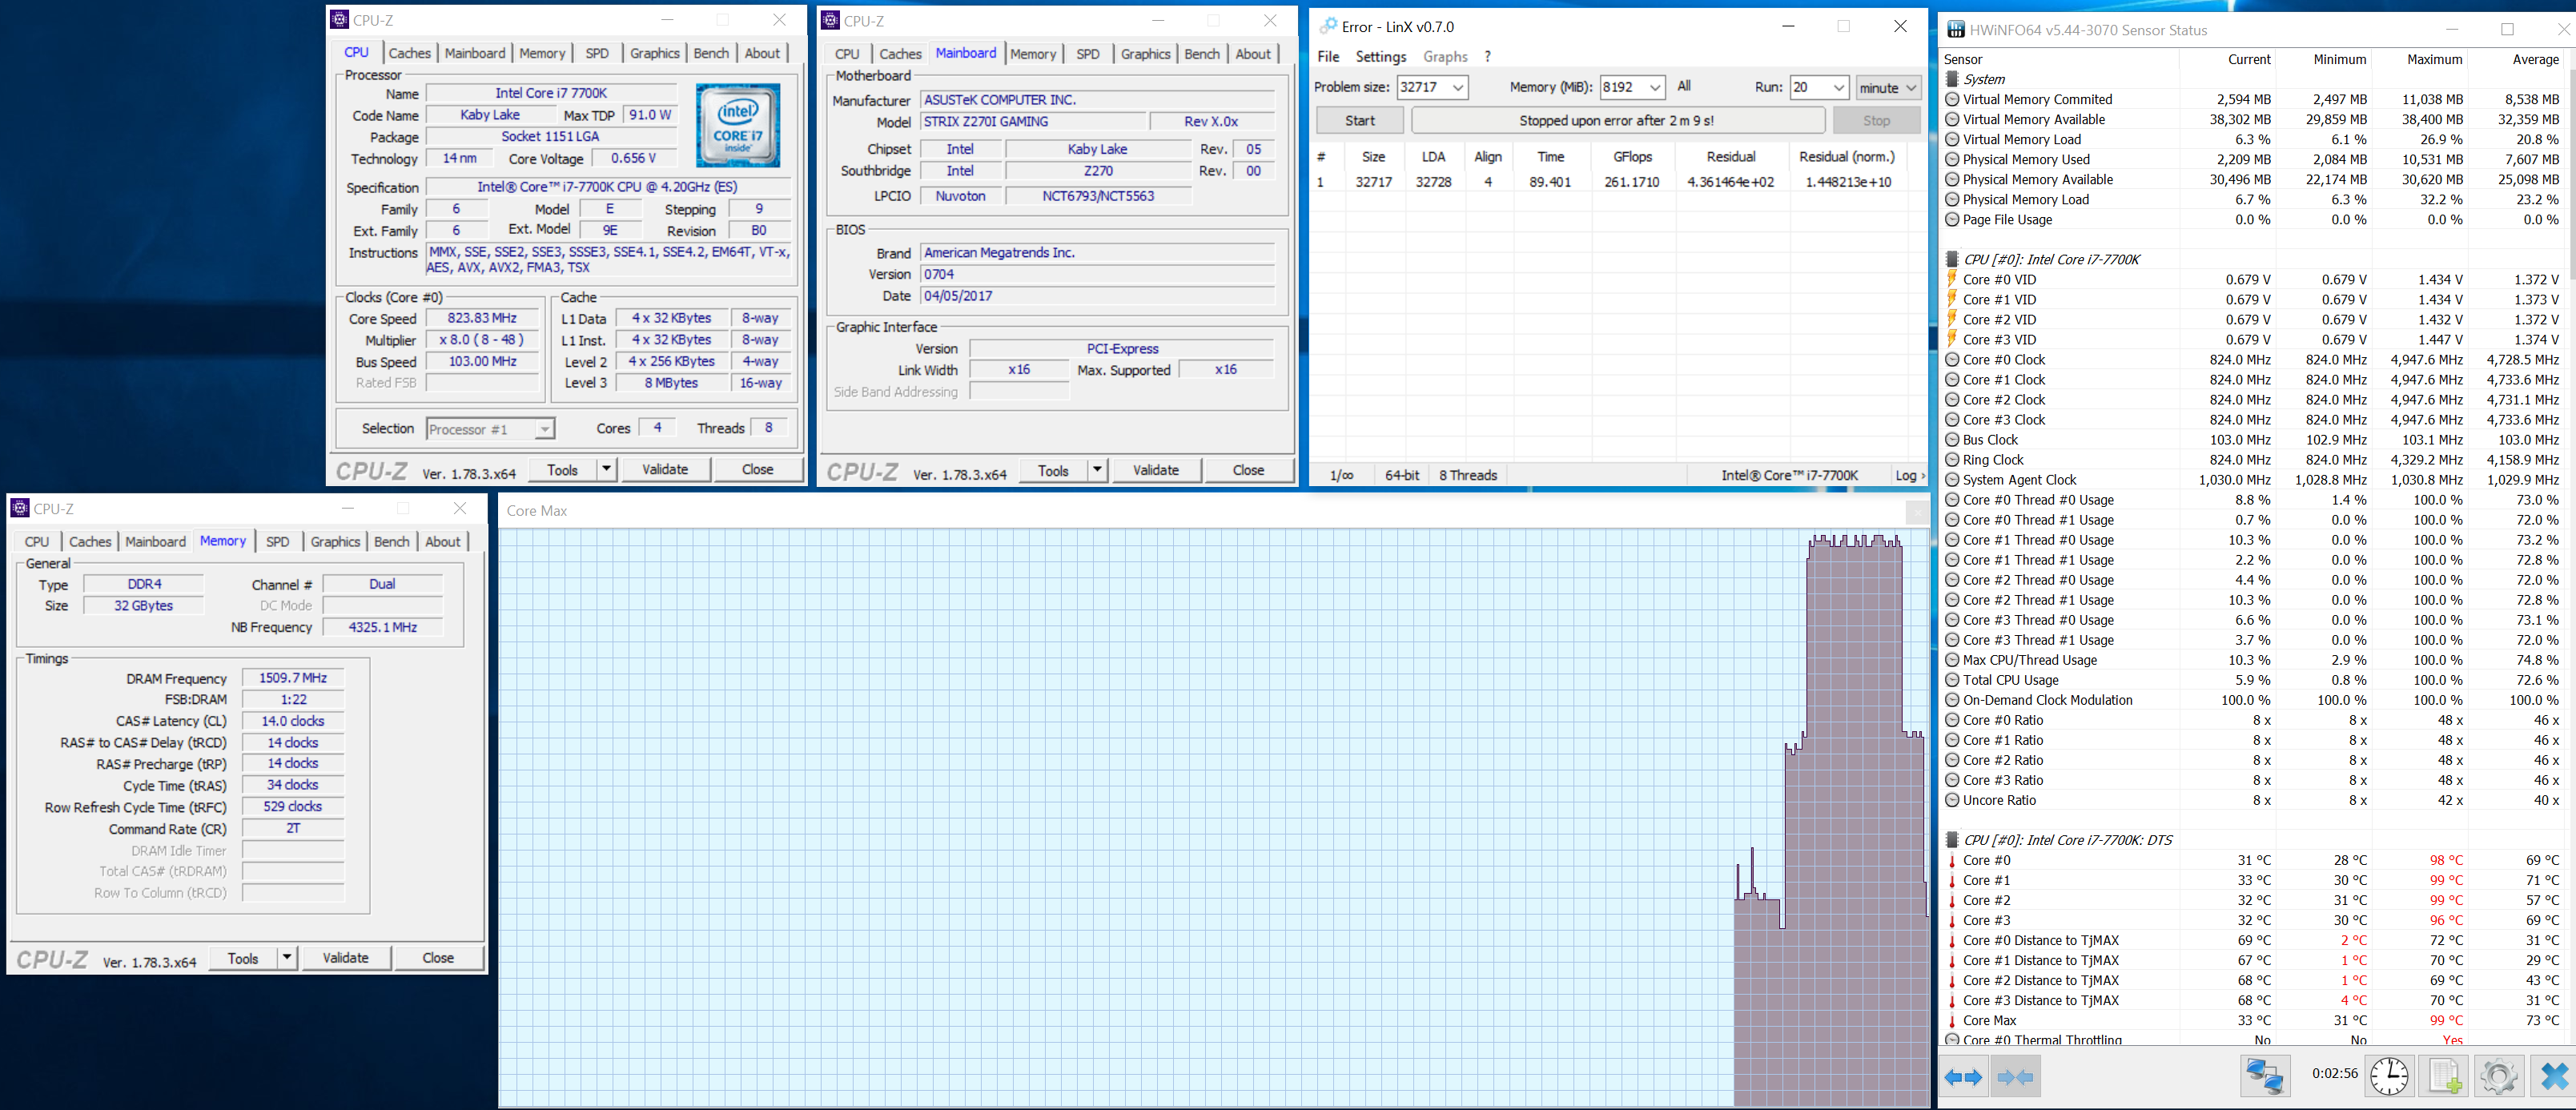Start HWiNFO logging sheet icon
Image resolution: width=2576 pixels, height=1110 pixels.
(x=2444, y=1077)
